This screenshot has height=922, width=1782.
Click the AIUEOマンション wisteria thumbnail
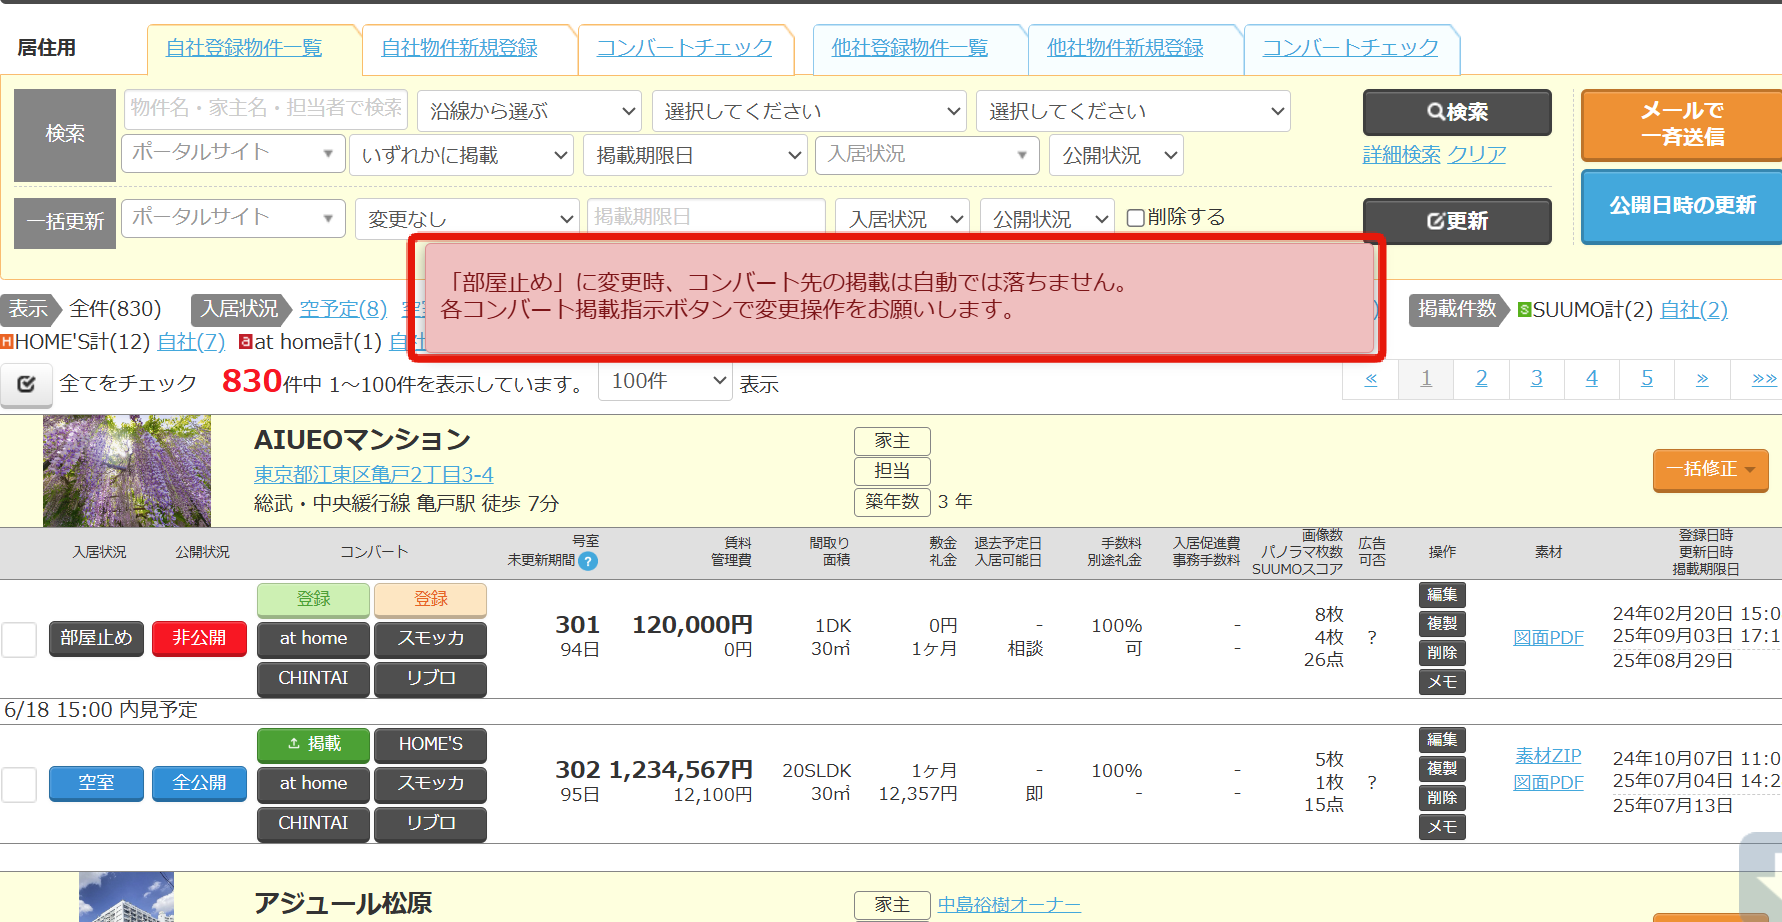[x=127, y=471]
